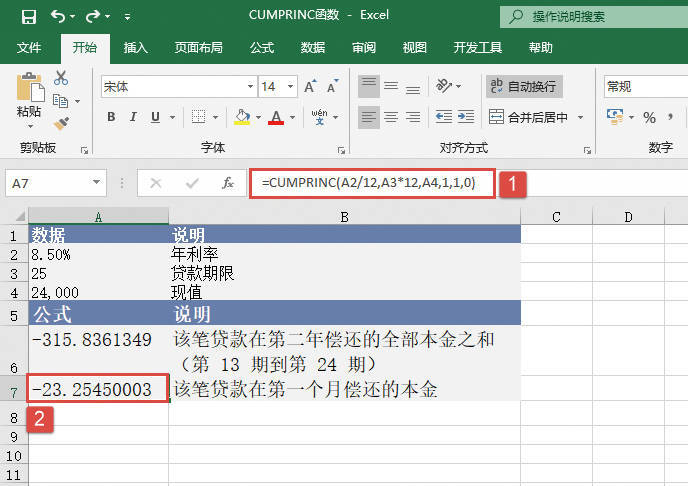Toggle Wrap Text (自动换行)
Screen dimensions: 688x486
pyautogui.click(x=525, y=87)
